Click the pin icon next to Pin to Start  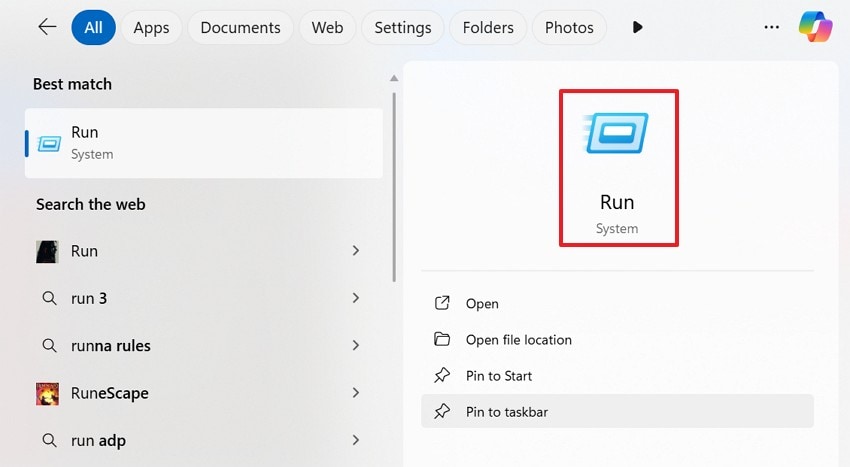(442, 375)
